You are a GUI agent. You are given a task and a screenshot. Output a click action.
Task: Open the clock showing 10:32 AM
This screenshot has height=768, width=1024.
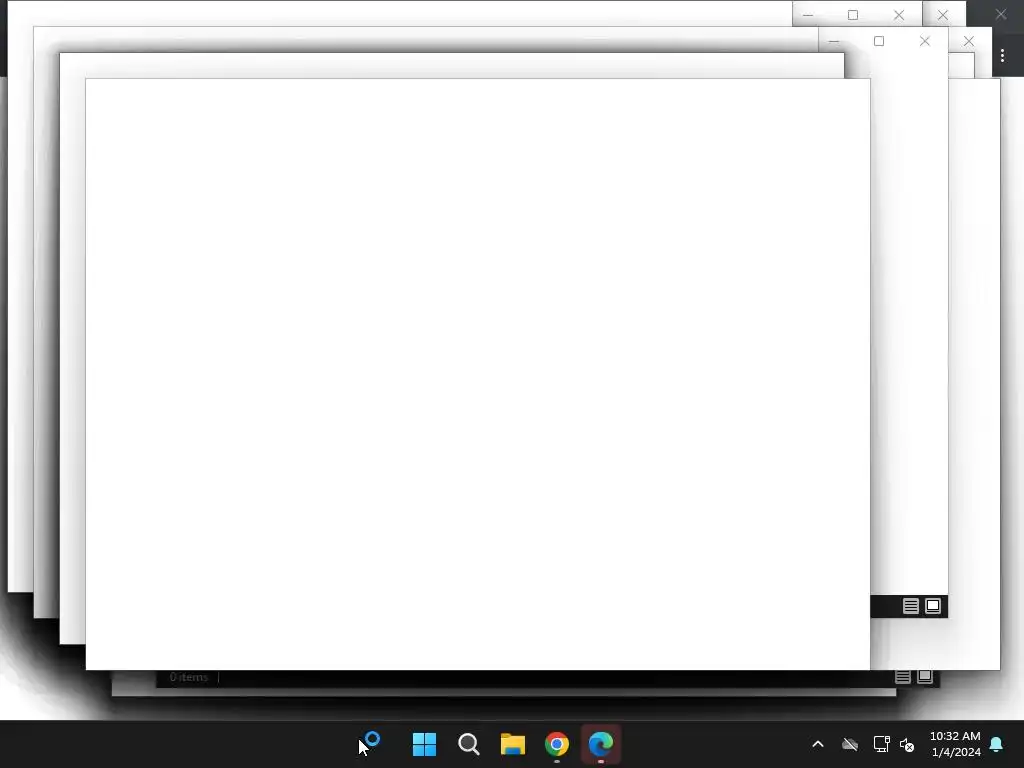tap(955, 744)
